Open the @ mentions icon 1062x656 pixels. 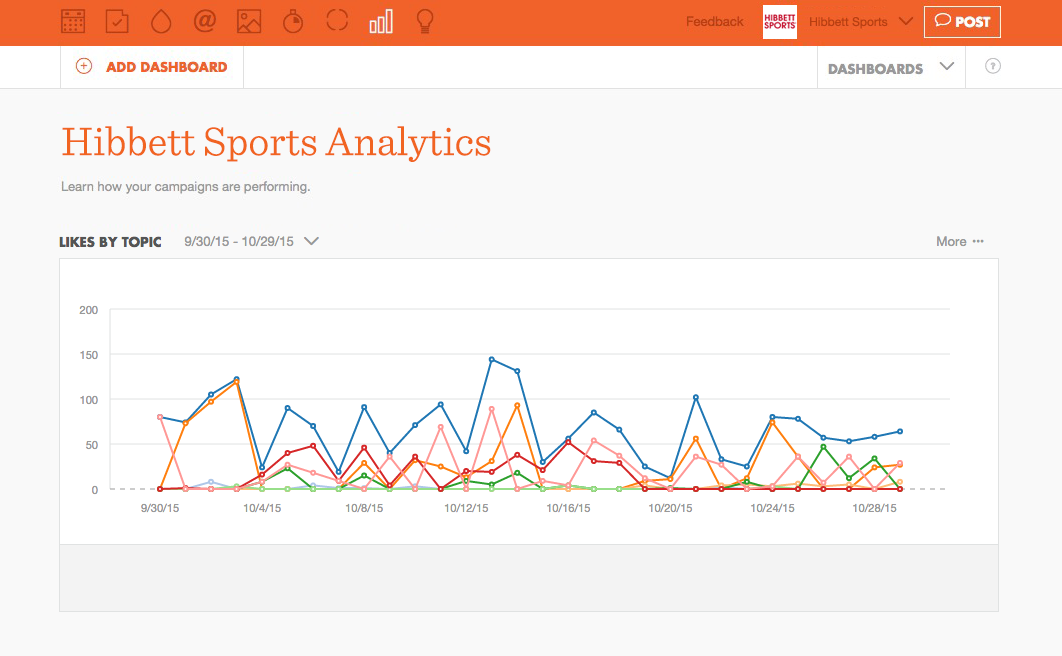tap(205, 21)
